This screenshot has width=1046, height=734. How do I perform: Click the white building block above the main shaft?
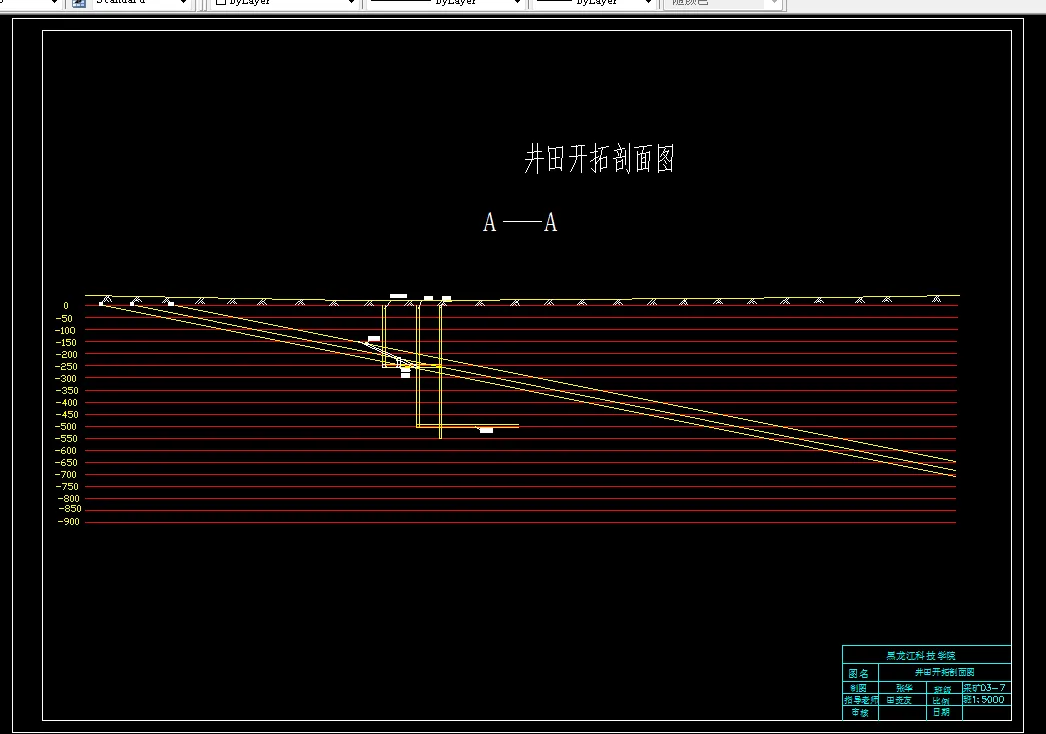click(x=398, y=296)
